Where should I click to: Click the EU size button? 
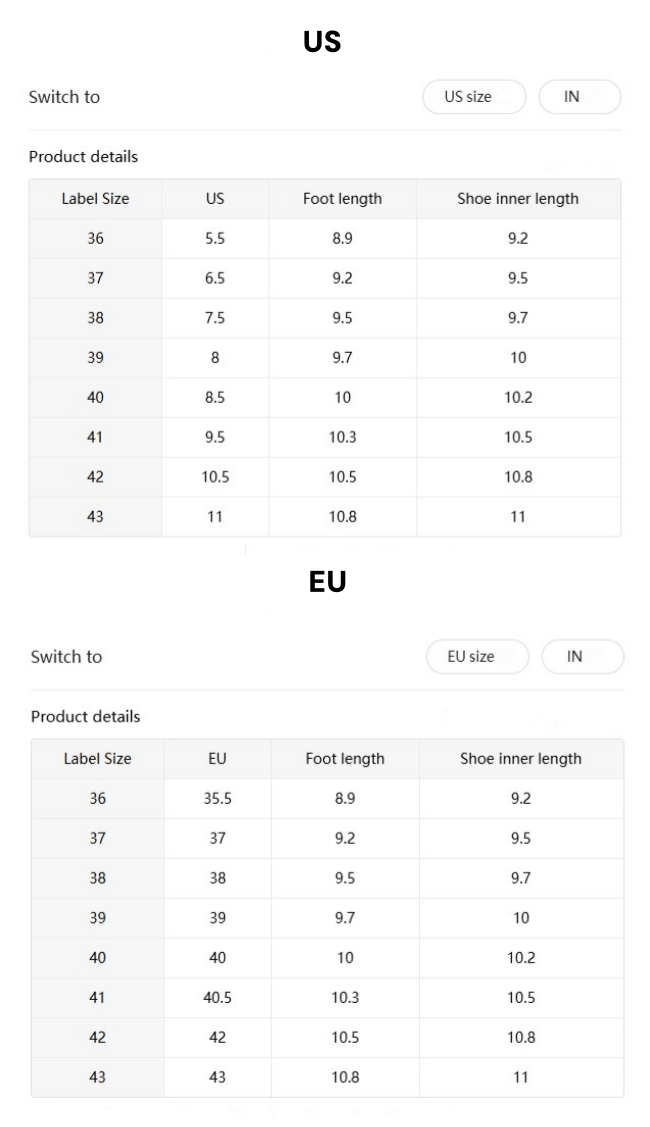[x=477, y=656]
